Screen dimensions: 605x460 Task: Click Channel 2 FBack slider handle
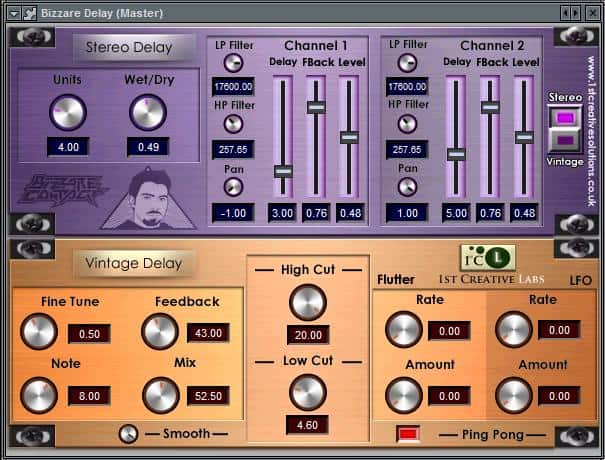(490, 107)
